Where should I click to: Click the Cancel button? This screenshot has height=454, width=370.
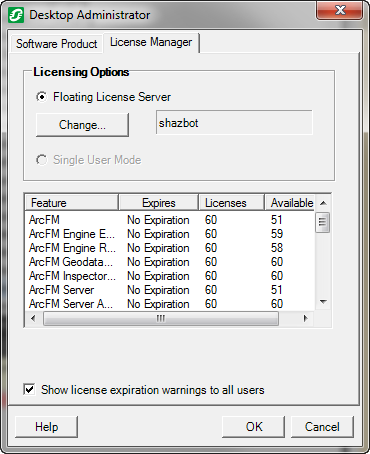coord(322,427)
